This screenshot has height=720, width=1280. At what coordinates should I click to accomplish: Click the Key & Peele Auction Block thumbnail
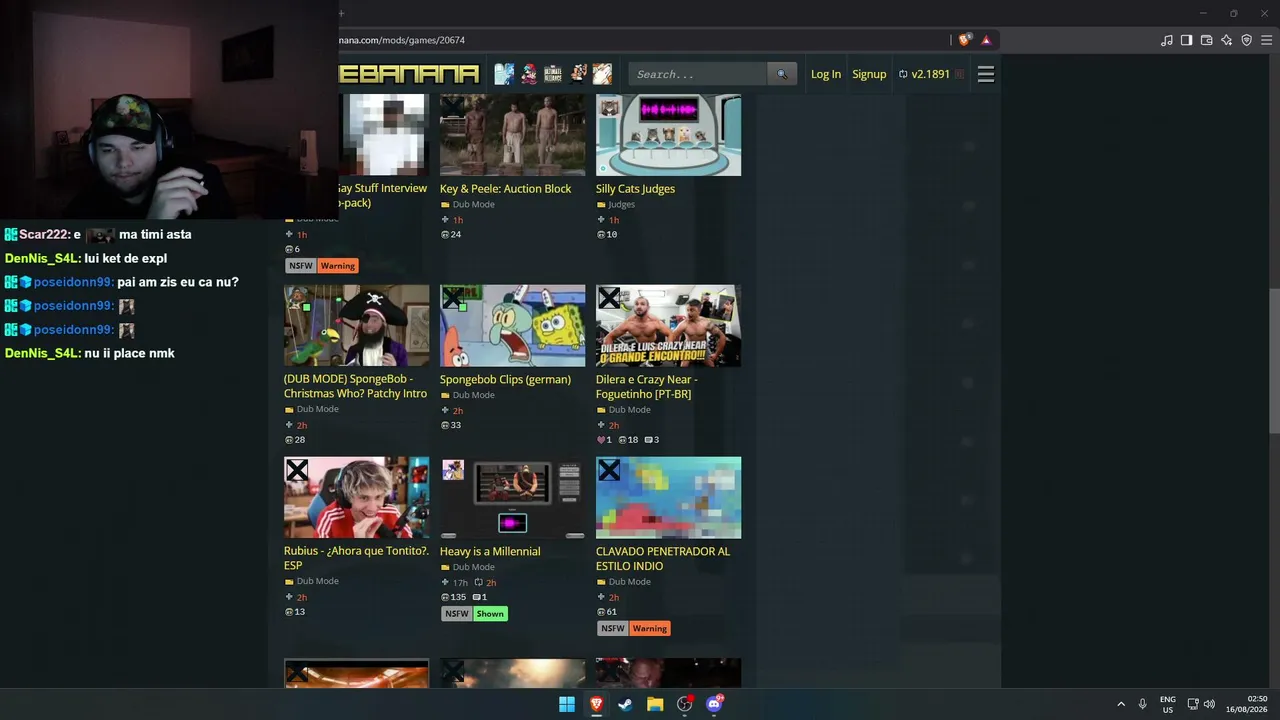coord(513,135)
